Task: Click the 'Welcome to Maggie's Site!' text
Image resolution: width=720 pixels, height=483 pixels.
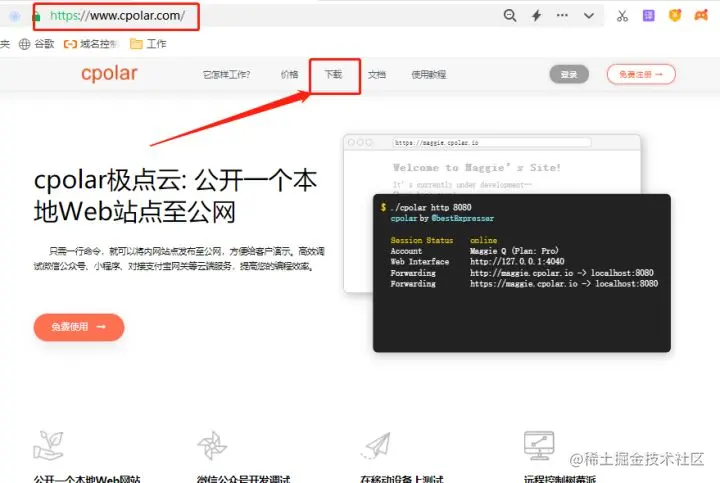Action: [477, 168]
